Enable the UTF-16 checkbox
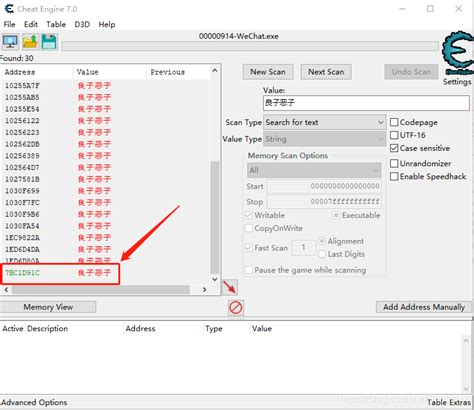This screenshot has width=474, height=410. coord(394,135)
